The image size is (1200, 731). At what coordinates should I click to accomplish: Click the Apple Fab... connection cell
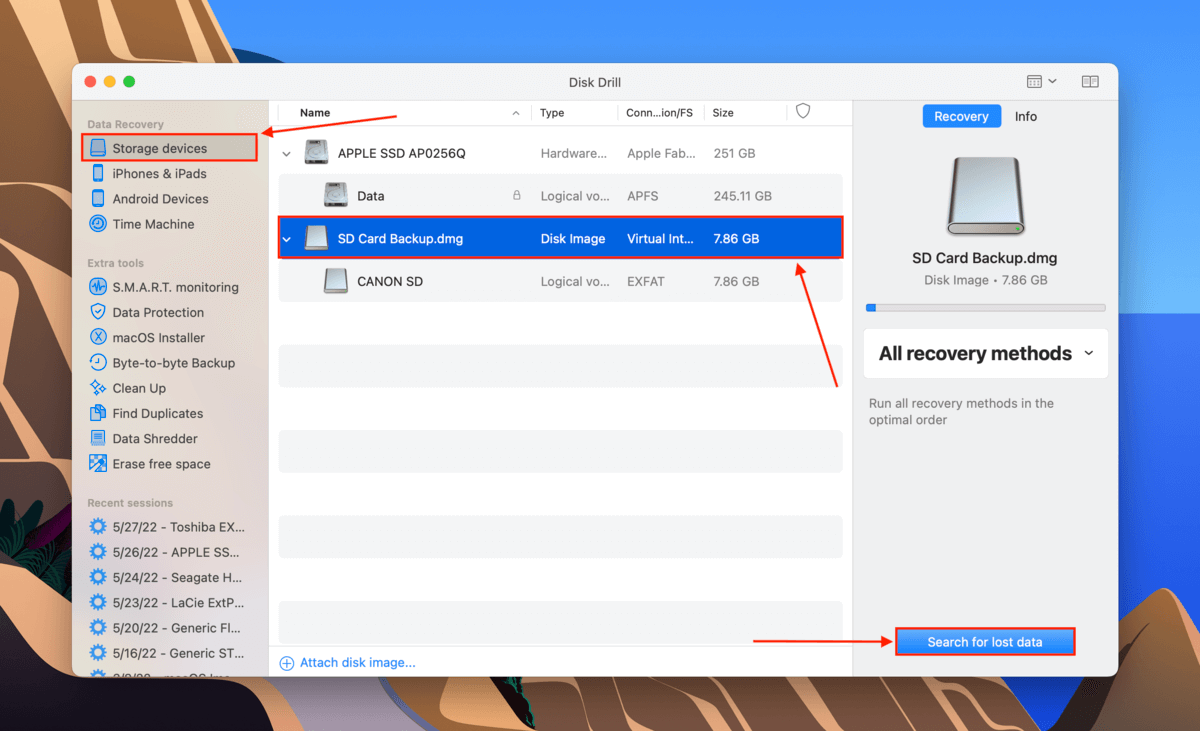pos(661,154)
